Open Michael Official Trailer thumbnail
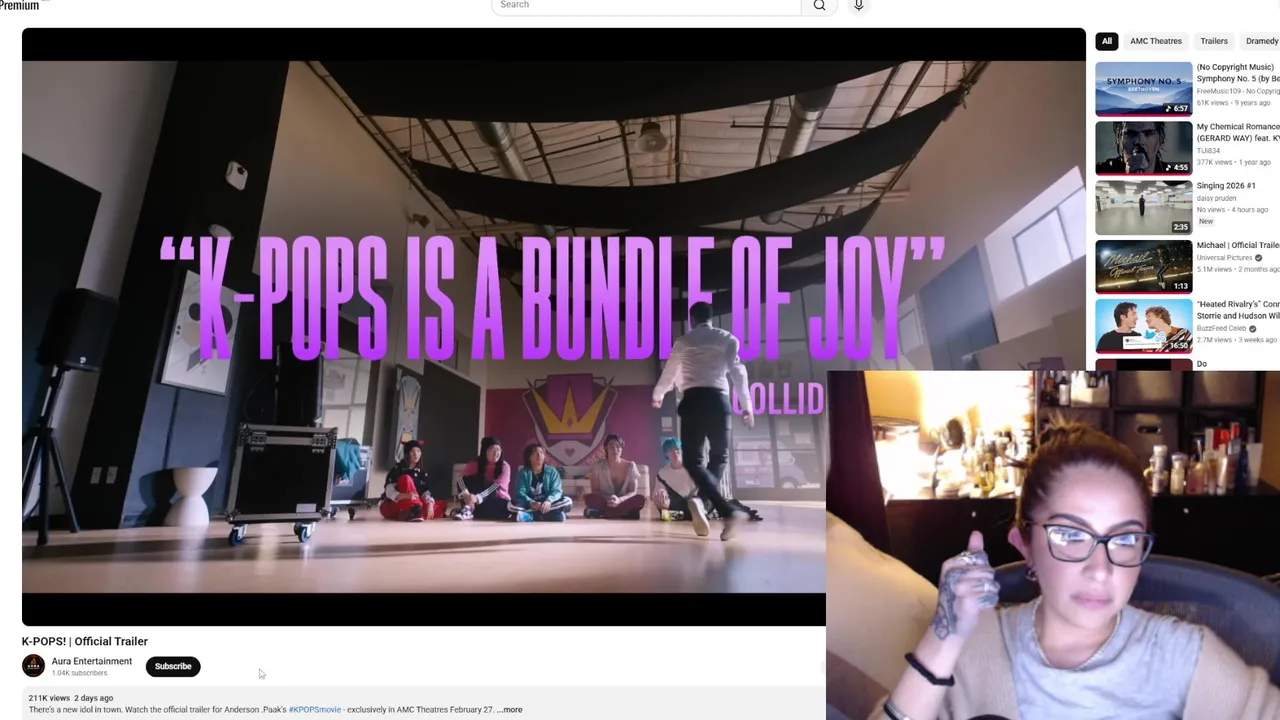This screenshot has height=720, width=1280. pyautogui.click(x=1143, y=266)
